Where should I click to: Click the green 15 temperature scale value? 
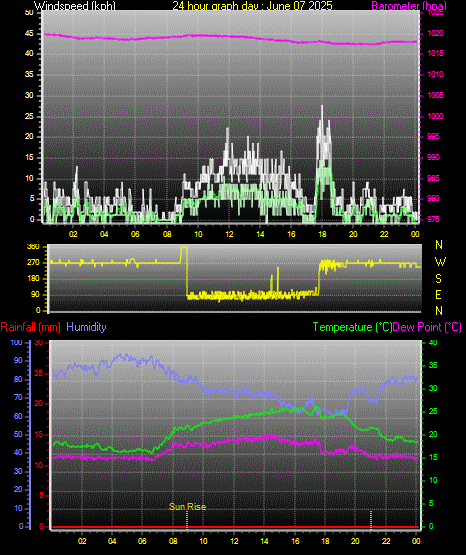click(433, 457)
